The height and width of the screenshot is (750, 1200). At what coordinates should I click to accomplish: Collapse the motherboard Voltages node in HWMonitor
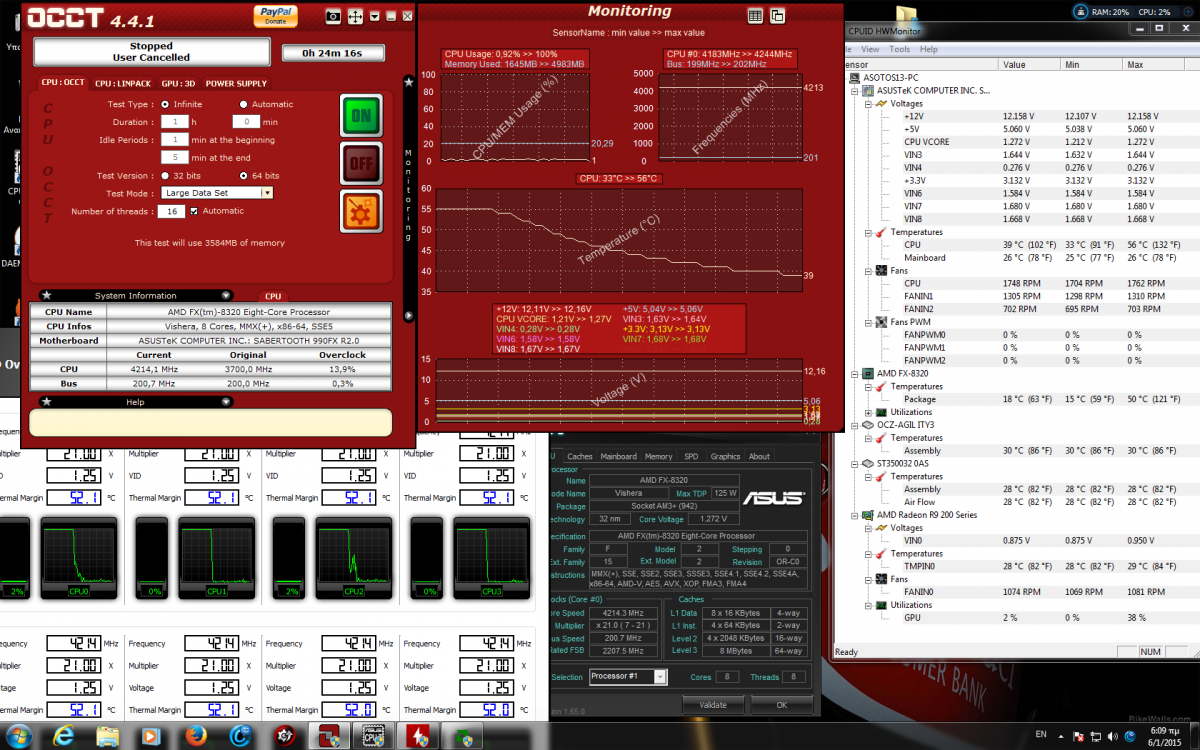(x=867, y=103)
